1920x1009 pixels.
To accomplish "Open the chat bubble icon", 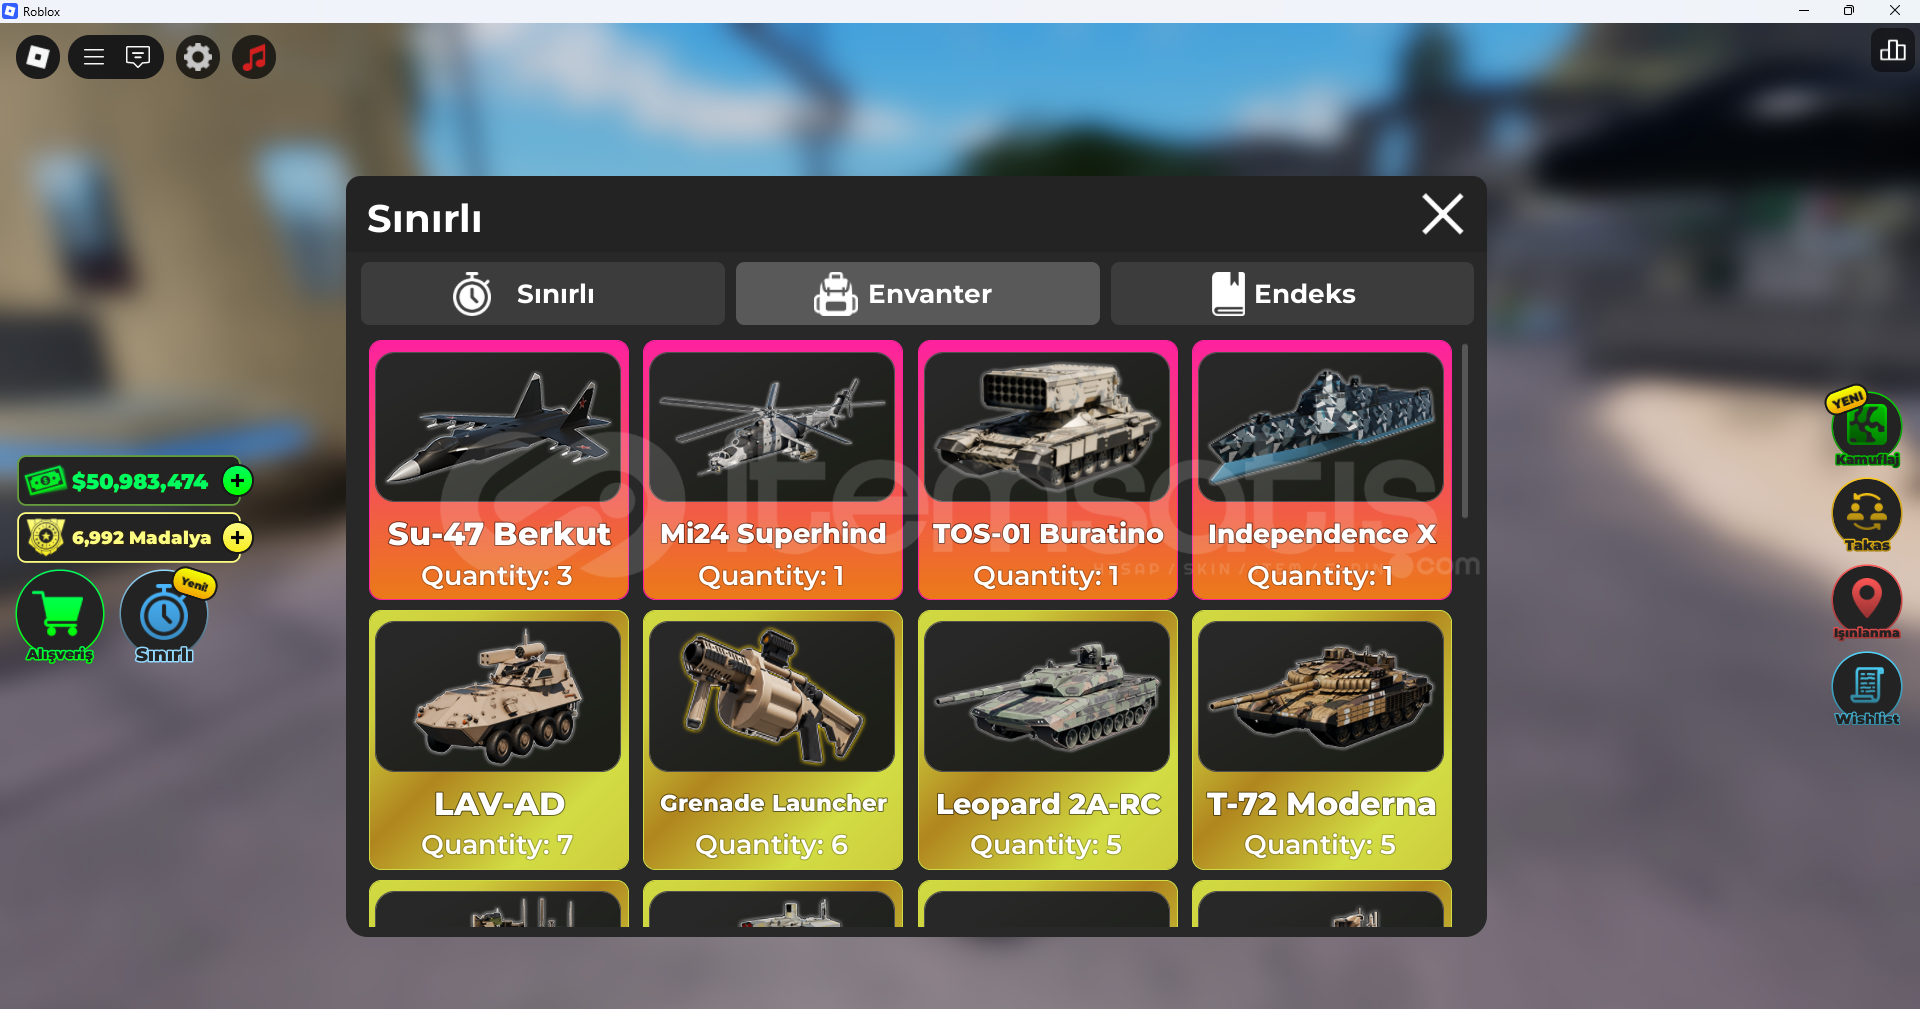I will coord(138,57).
